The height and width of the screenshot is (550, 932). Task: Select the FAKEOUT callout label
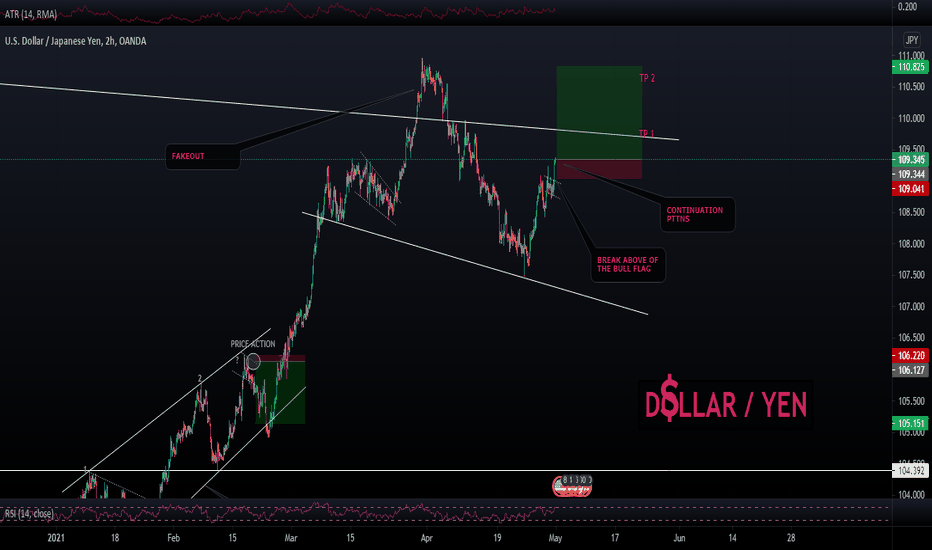[202, 156]
